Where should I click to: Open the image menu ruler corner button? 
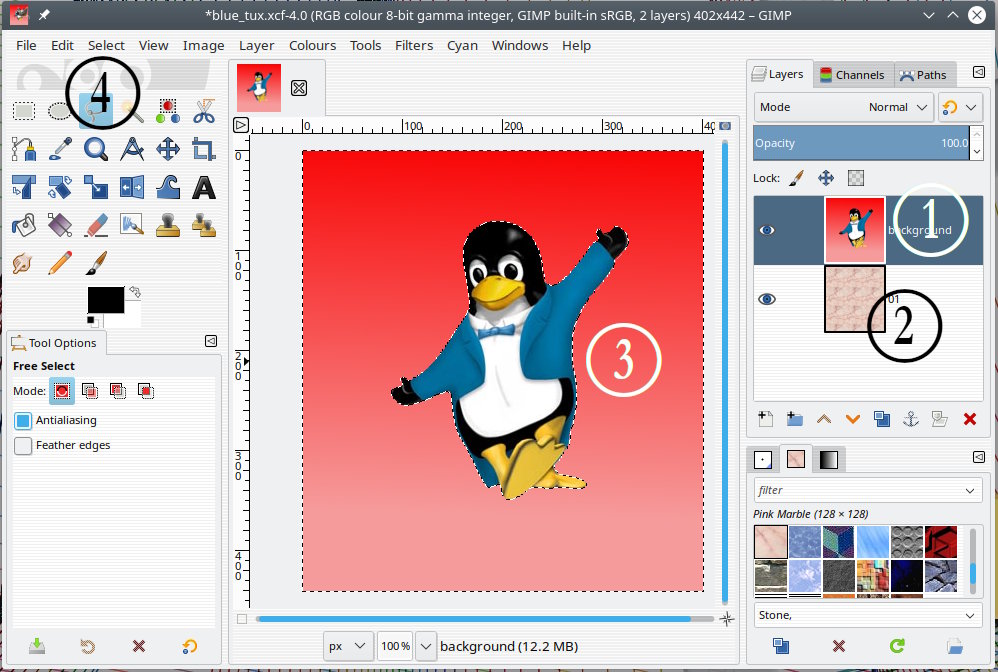point(241,125)
